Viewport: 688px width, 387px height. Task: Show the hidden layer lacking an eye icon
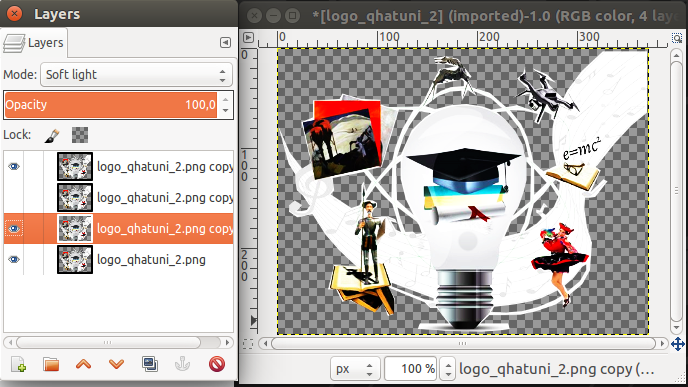click(x=14, y=198)
